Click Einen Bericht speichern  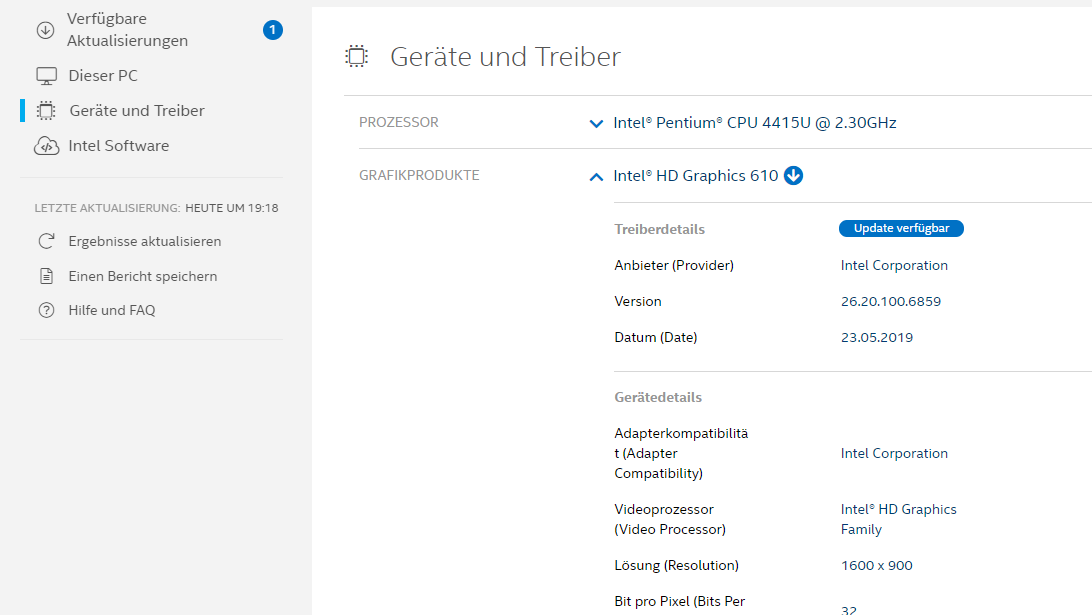(x=143, y=277)
